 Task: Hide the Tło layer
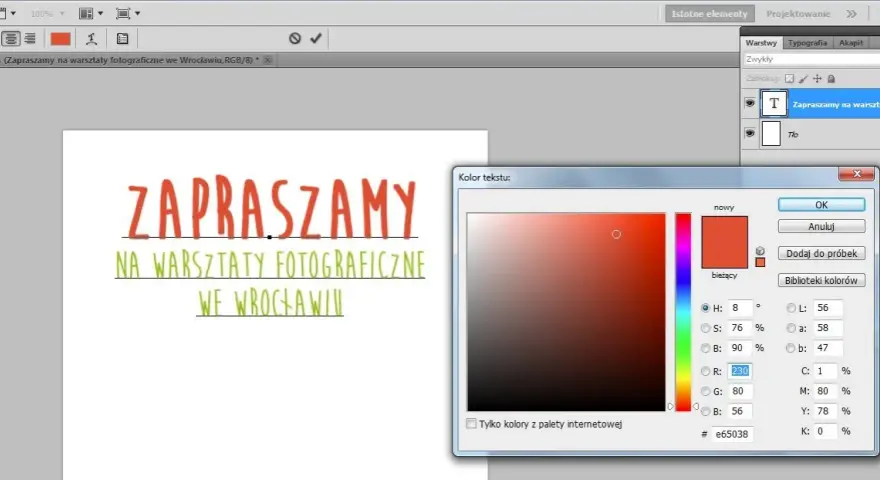[749, 134]
